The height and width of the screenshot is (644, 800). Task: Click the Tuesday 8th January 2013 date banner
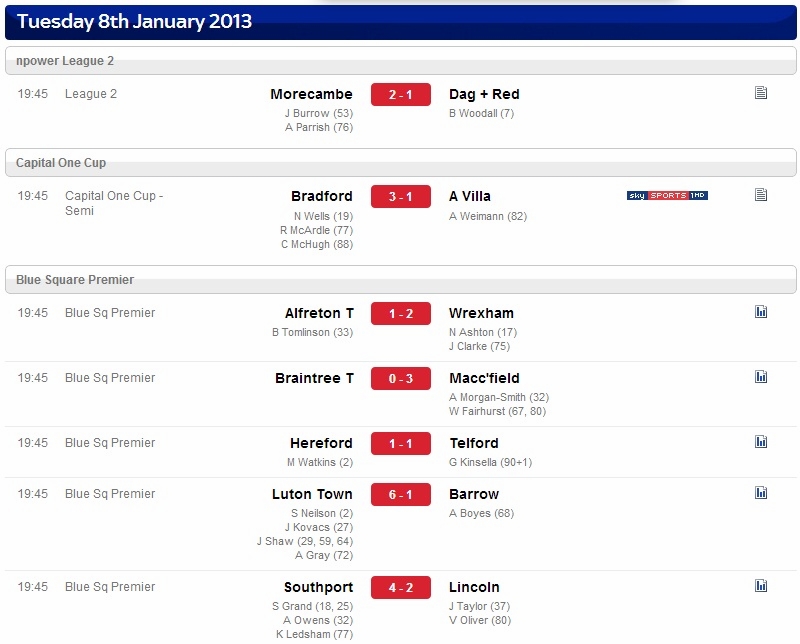(x=401, y=22)
